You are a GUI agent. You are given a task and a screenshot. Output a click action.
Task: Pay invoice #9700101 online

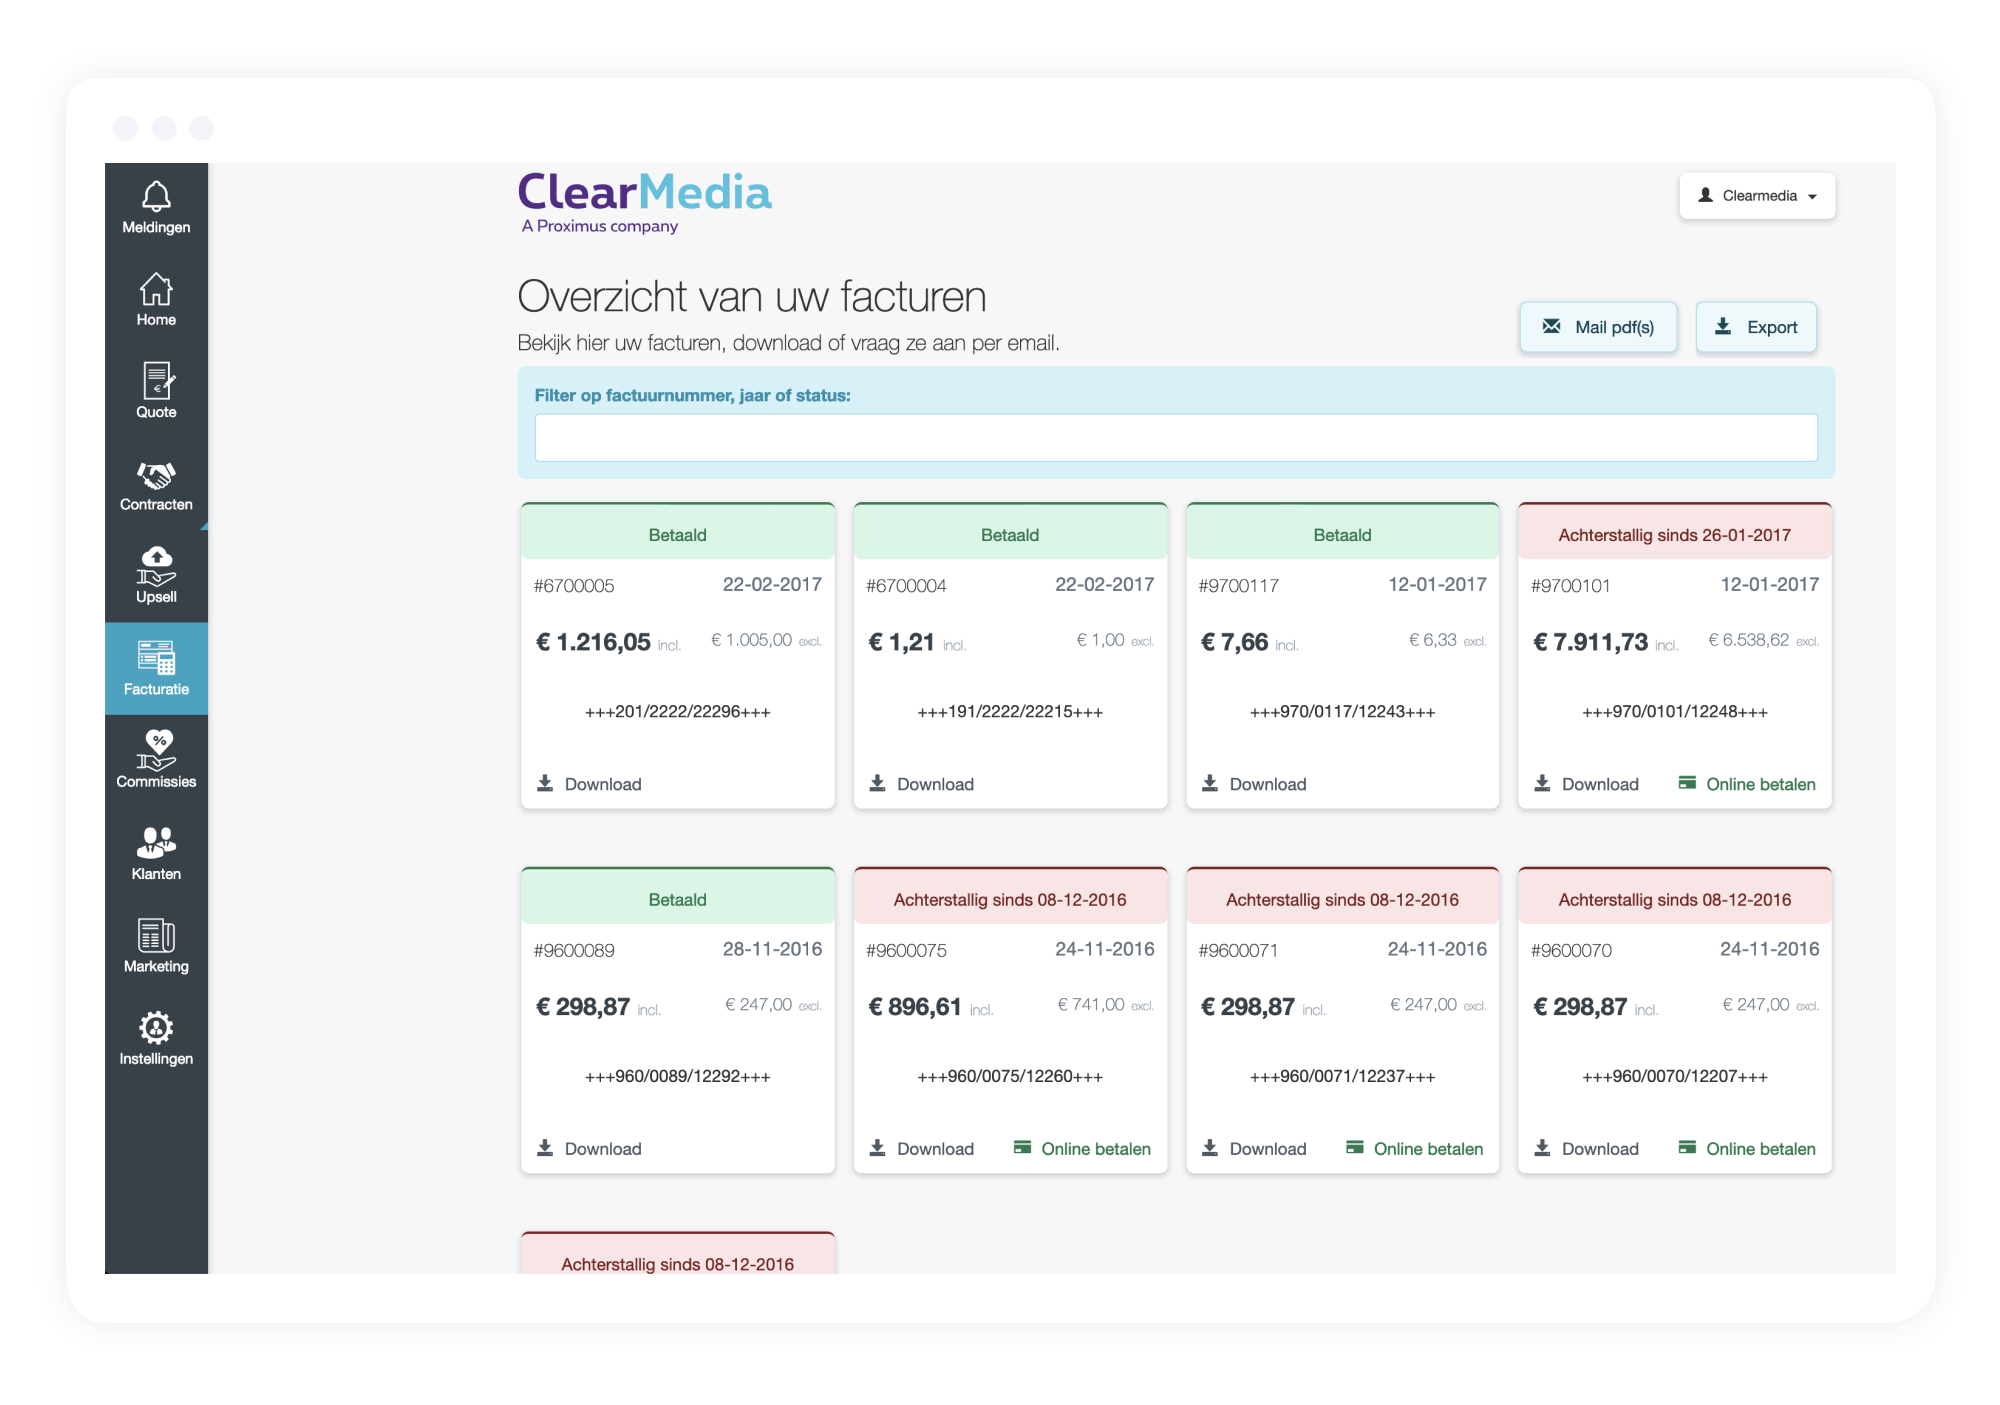point(1747,784)
